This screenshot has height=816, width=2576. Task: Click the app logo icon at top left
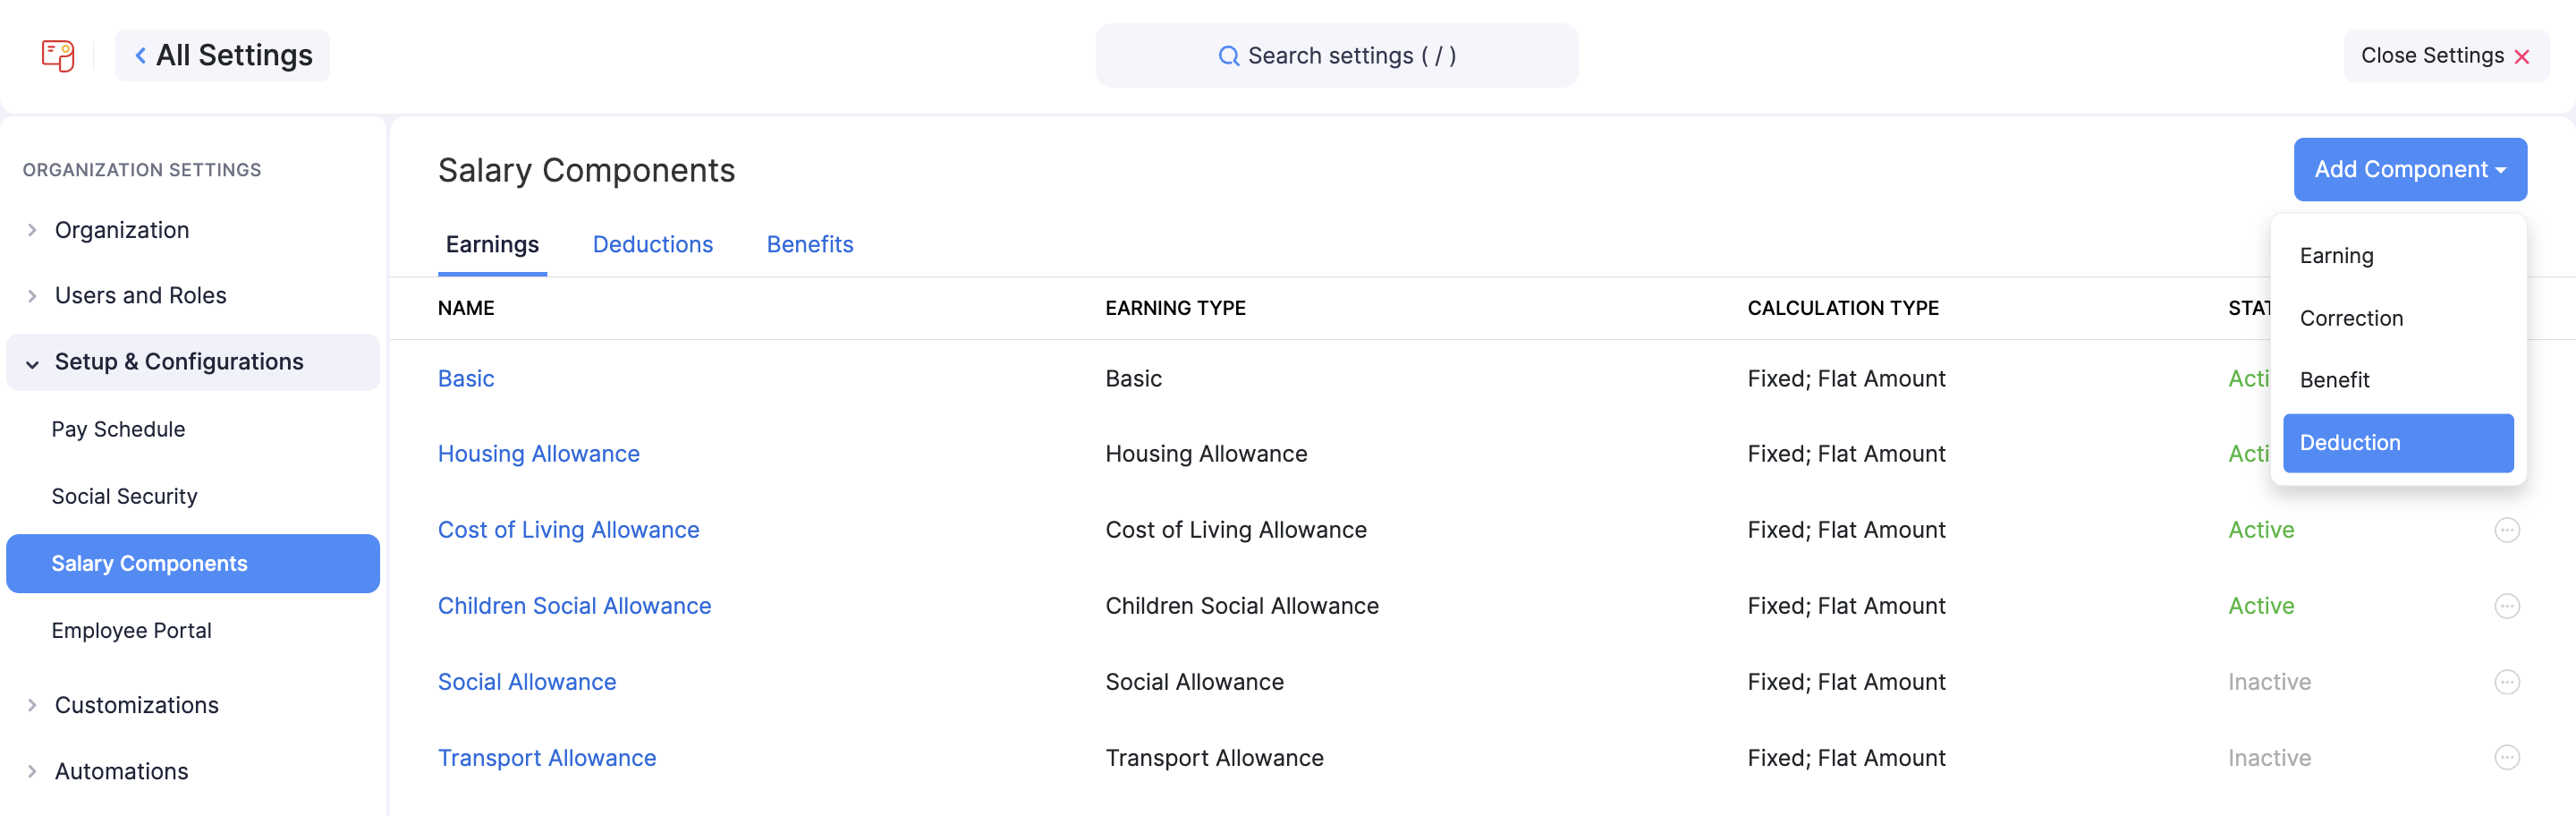[57, 56]
